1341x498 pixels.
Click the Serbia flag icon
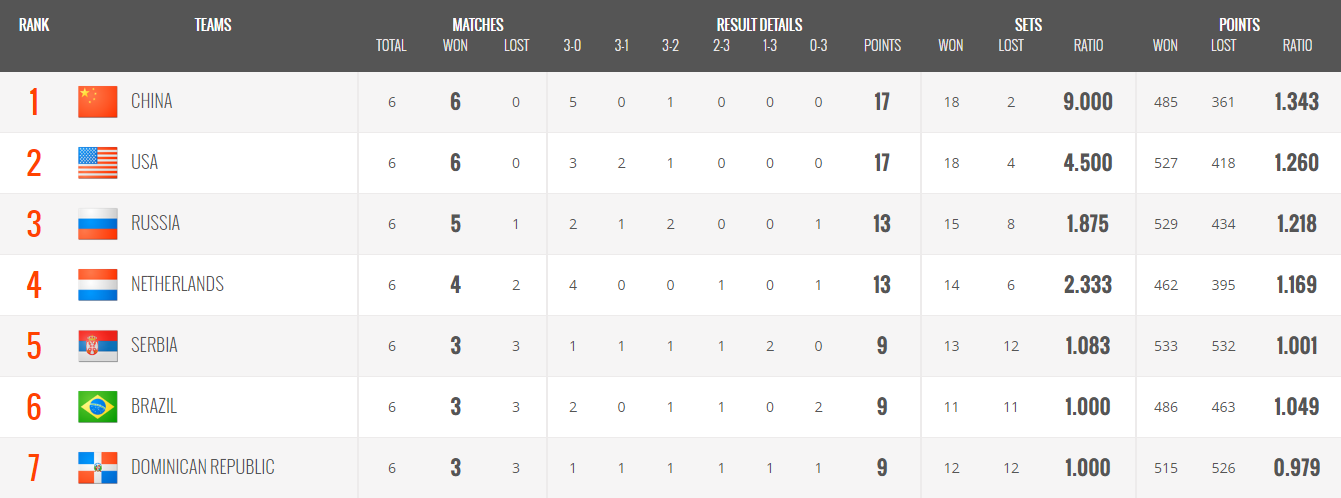(x=98, y=346)
